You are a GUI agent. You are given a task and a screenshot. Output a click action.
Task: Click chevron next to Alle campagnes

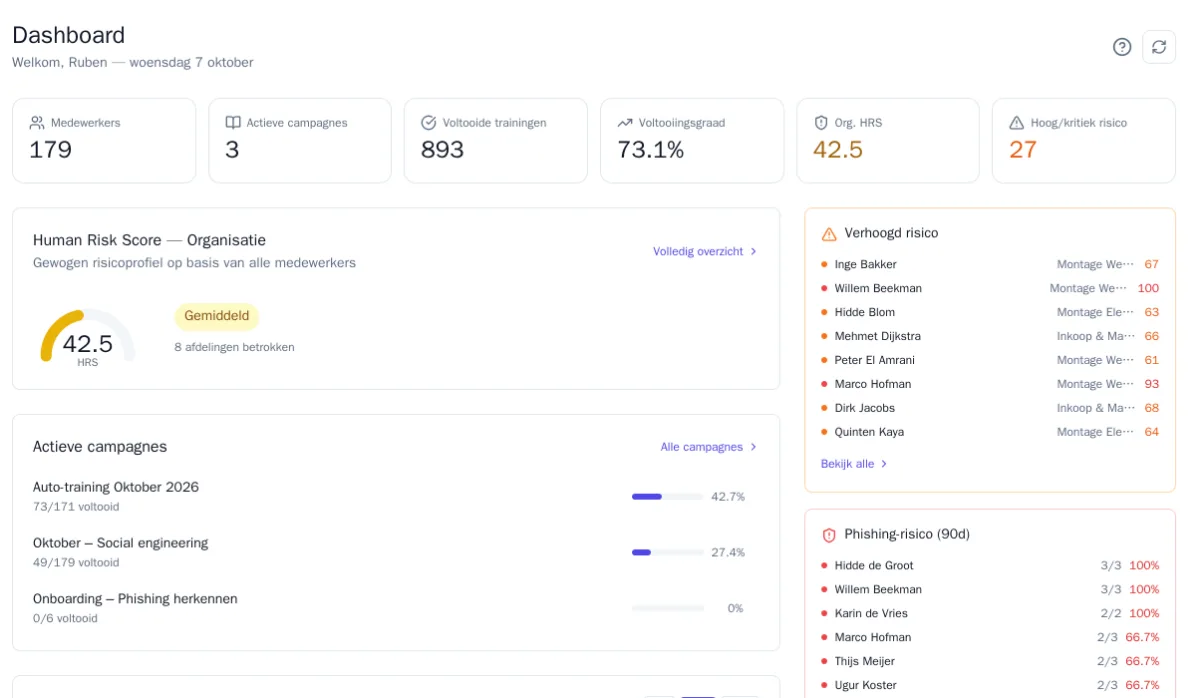click(x=753, y=447)
